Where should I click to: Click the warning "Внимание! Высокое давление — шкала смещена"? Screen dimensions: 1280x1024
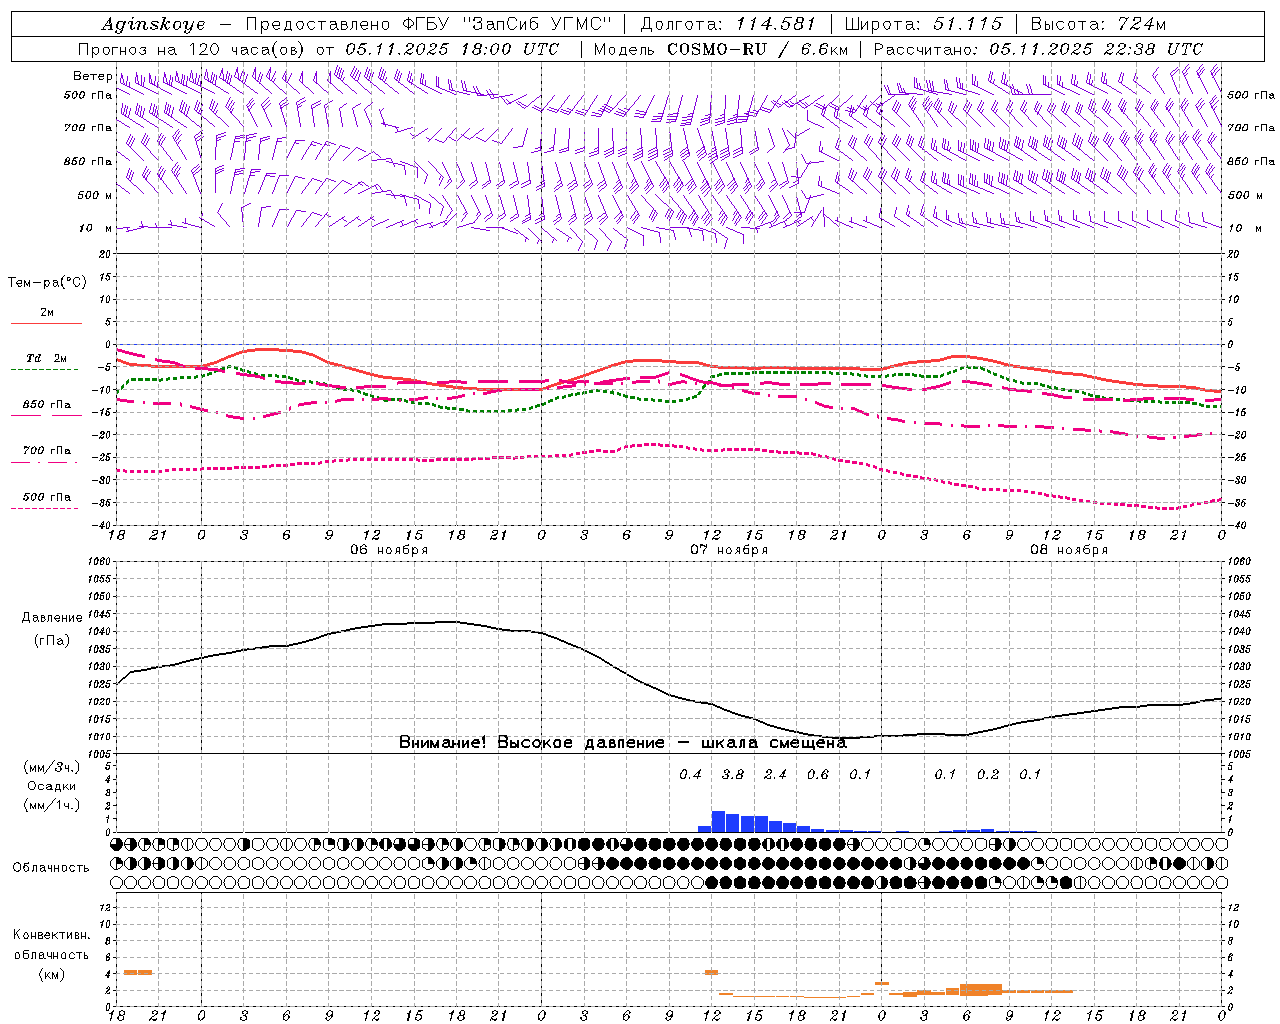pos(622,743)
